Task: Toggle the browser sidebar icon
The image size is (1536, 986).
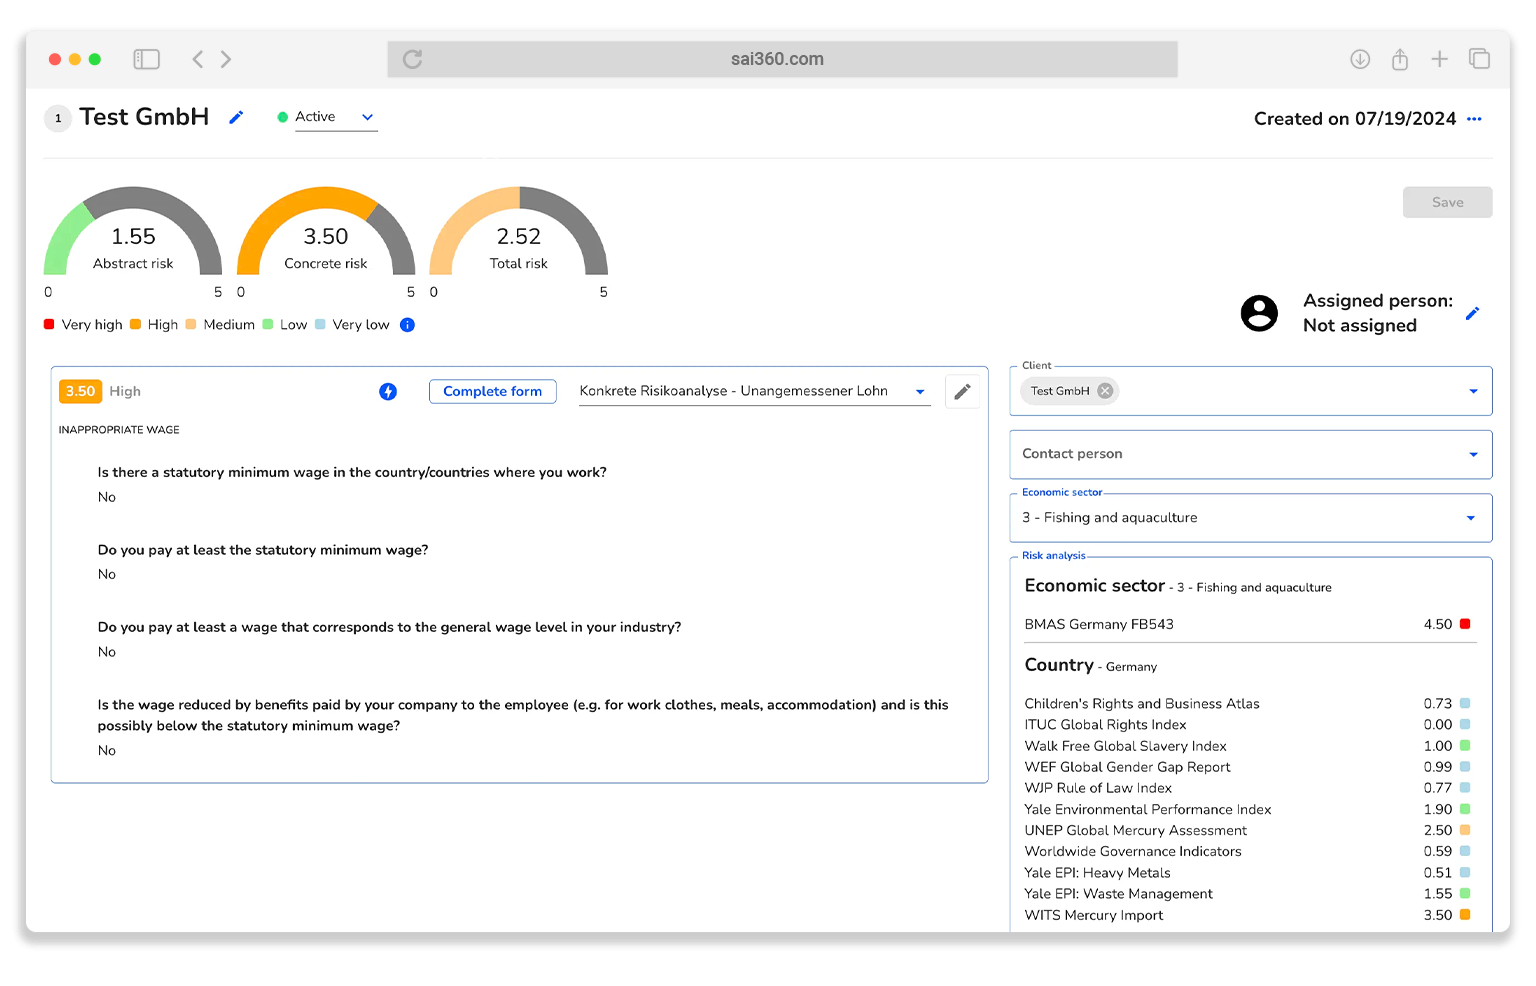Action: [x=147, y=59]
